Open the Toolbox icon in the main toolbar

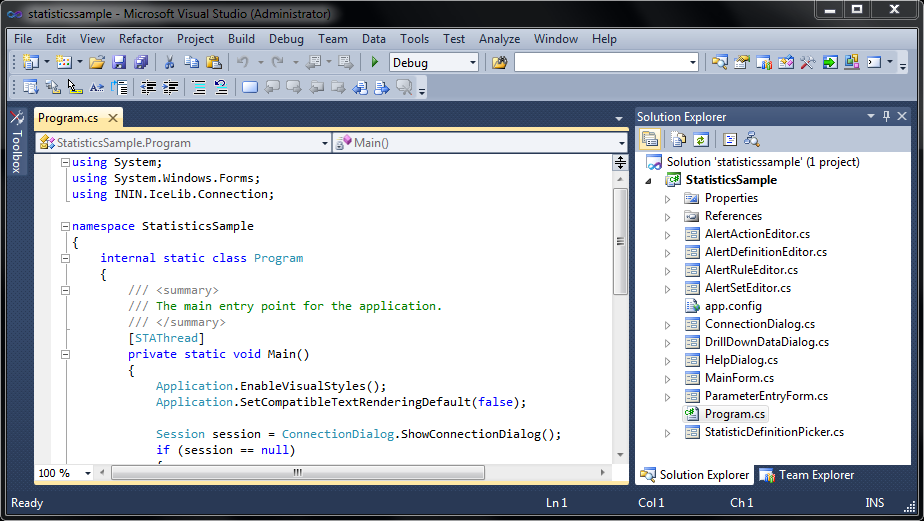(x=808, y=62)
